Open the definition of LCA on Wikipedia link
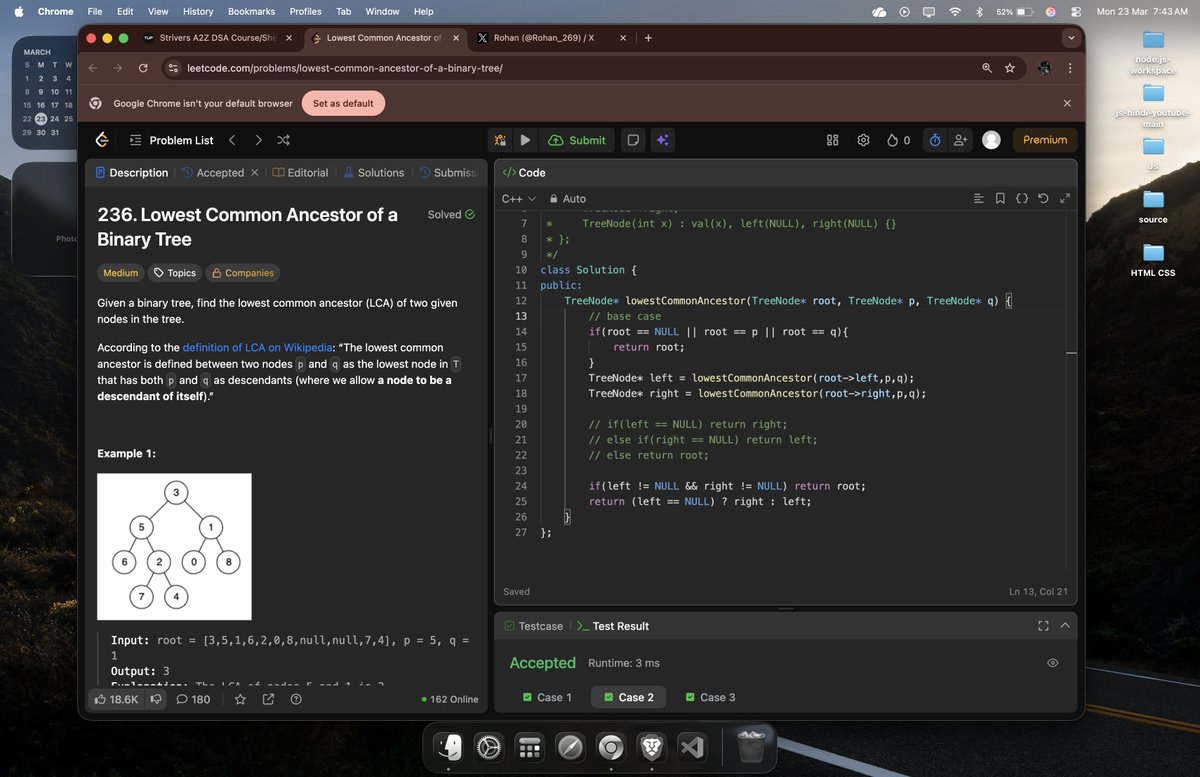The width and height of the screenshot is (1200, 777). [259, 348]
